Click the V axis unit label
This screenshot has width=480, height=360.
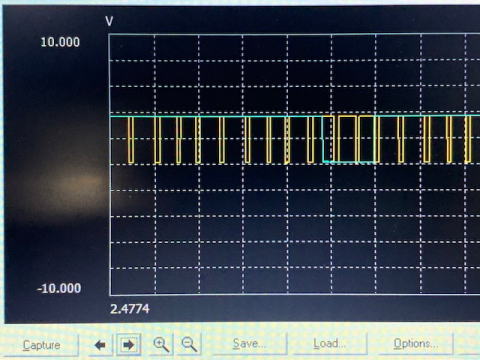pyautogui.click(x=109, y=21)
